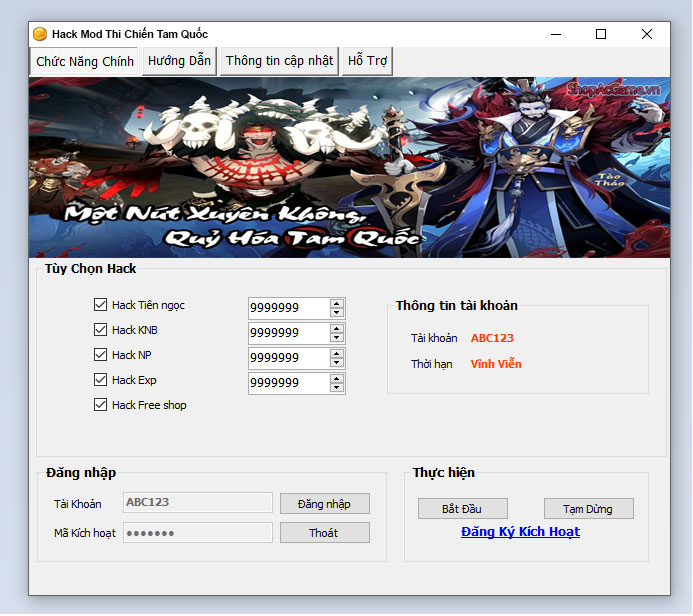Uncheck the Hack KNB checkbox
The image size is (693, 616).
[x=100, y=330]
